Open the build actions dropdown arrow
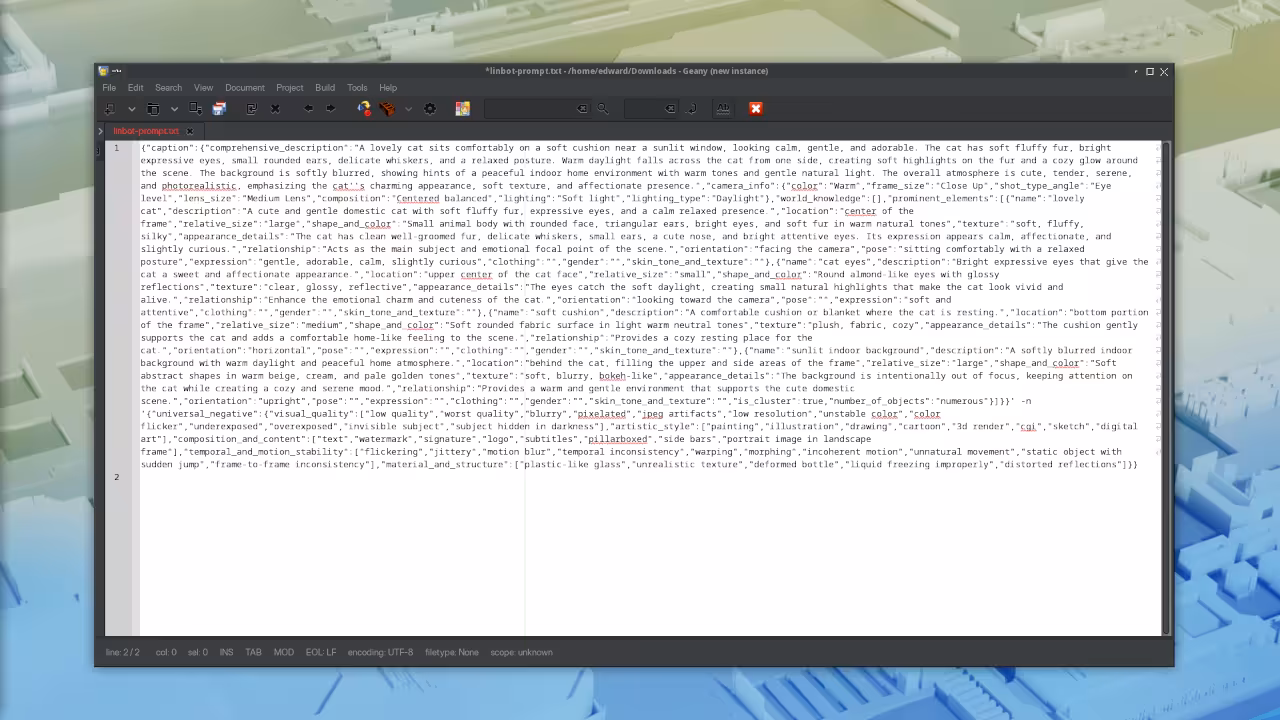1280x720 pixels. [408, 108]
